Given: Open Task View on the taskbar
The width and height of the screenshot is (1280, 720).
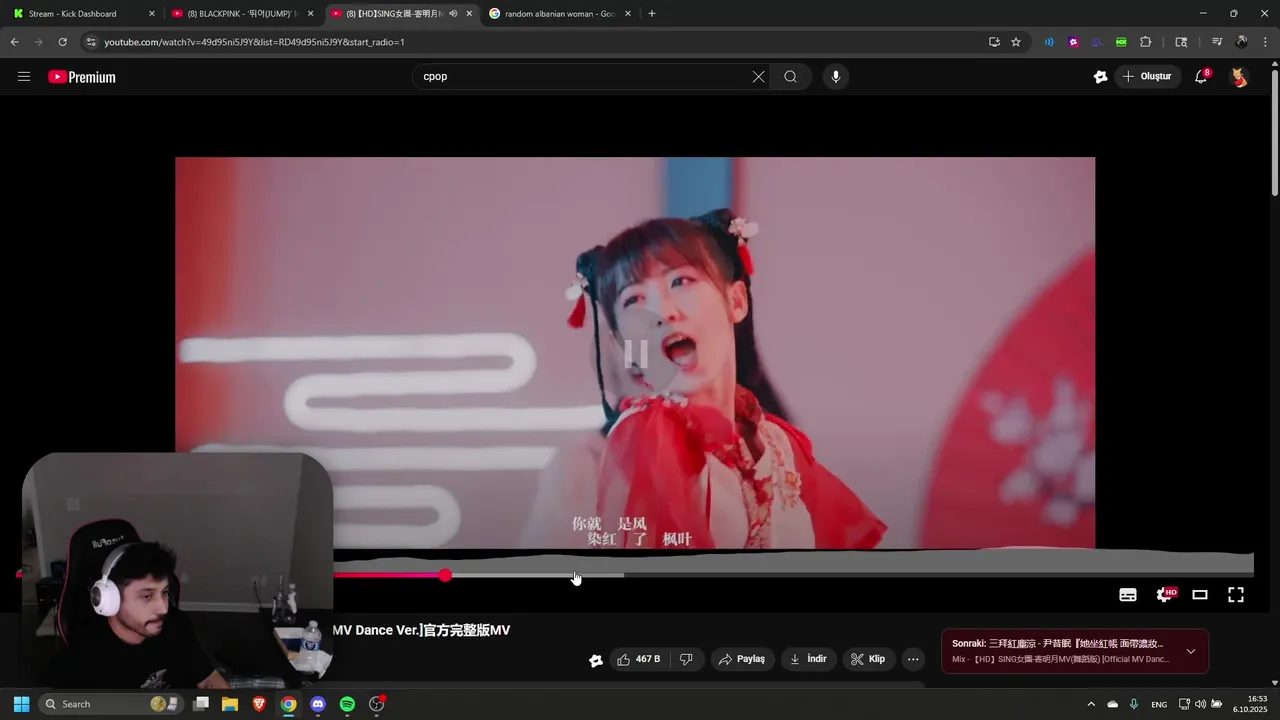Looking at the screenshot, I should (x=201, y=704).
